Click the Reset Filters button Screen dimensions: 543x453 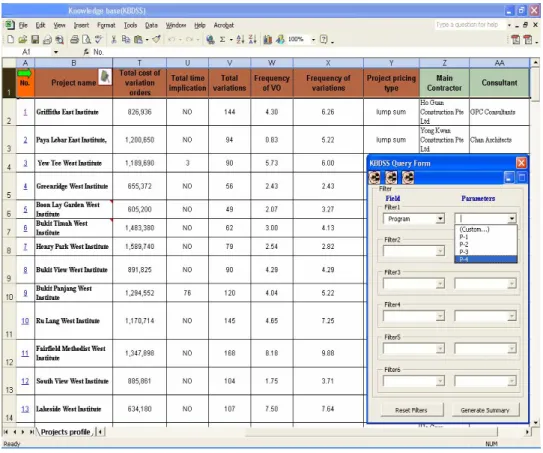click(411, 410)
